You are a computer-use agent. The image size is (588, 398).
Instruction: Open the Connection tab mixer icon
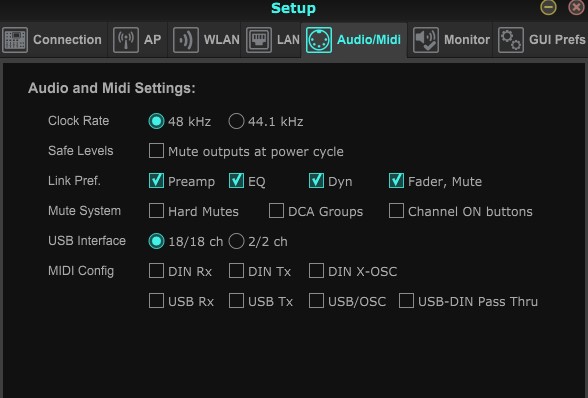pyautogui.click(x=15, y=40)
